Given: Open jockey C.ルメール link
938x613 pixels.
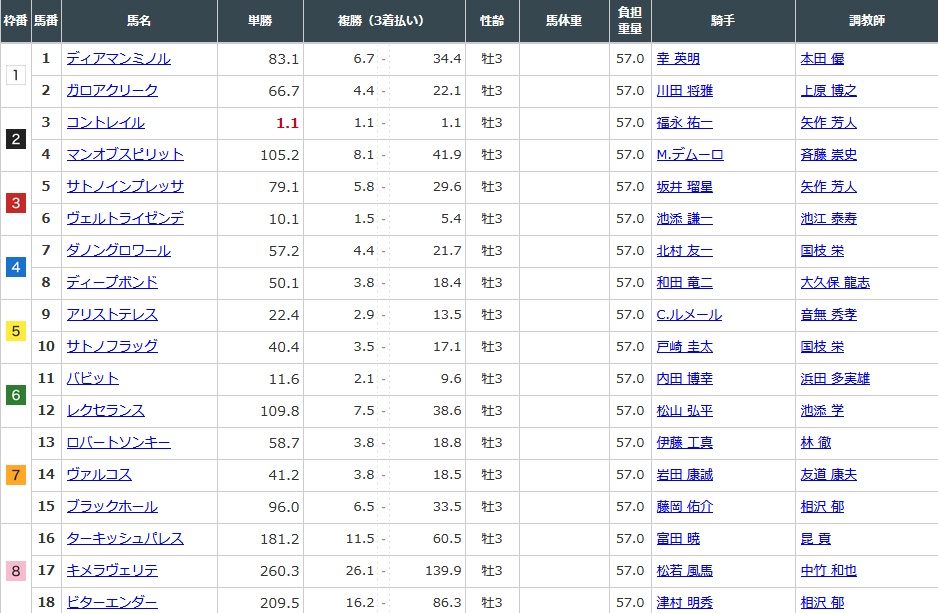Looking at the screenshot, I should click(688, 315).
